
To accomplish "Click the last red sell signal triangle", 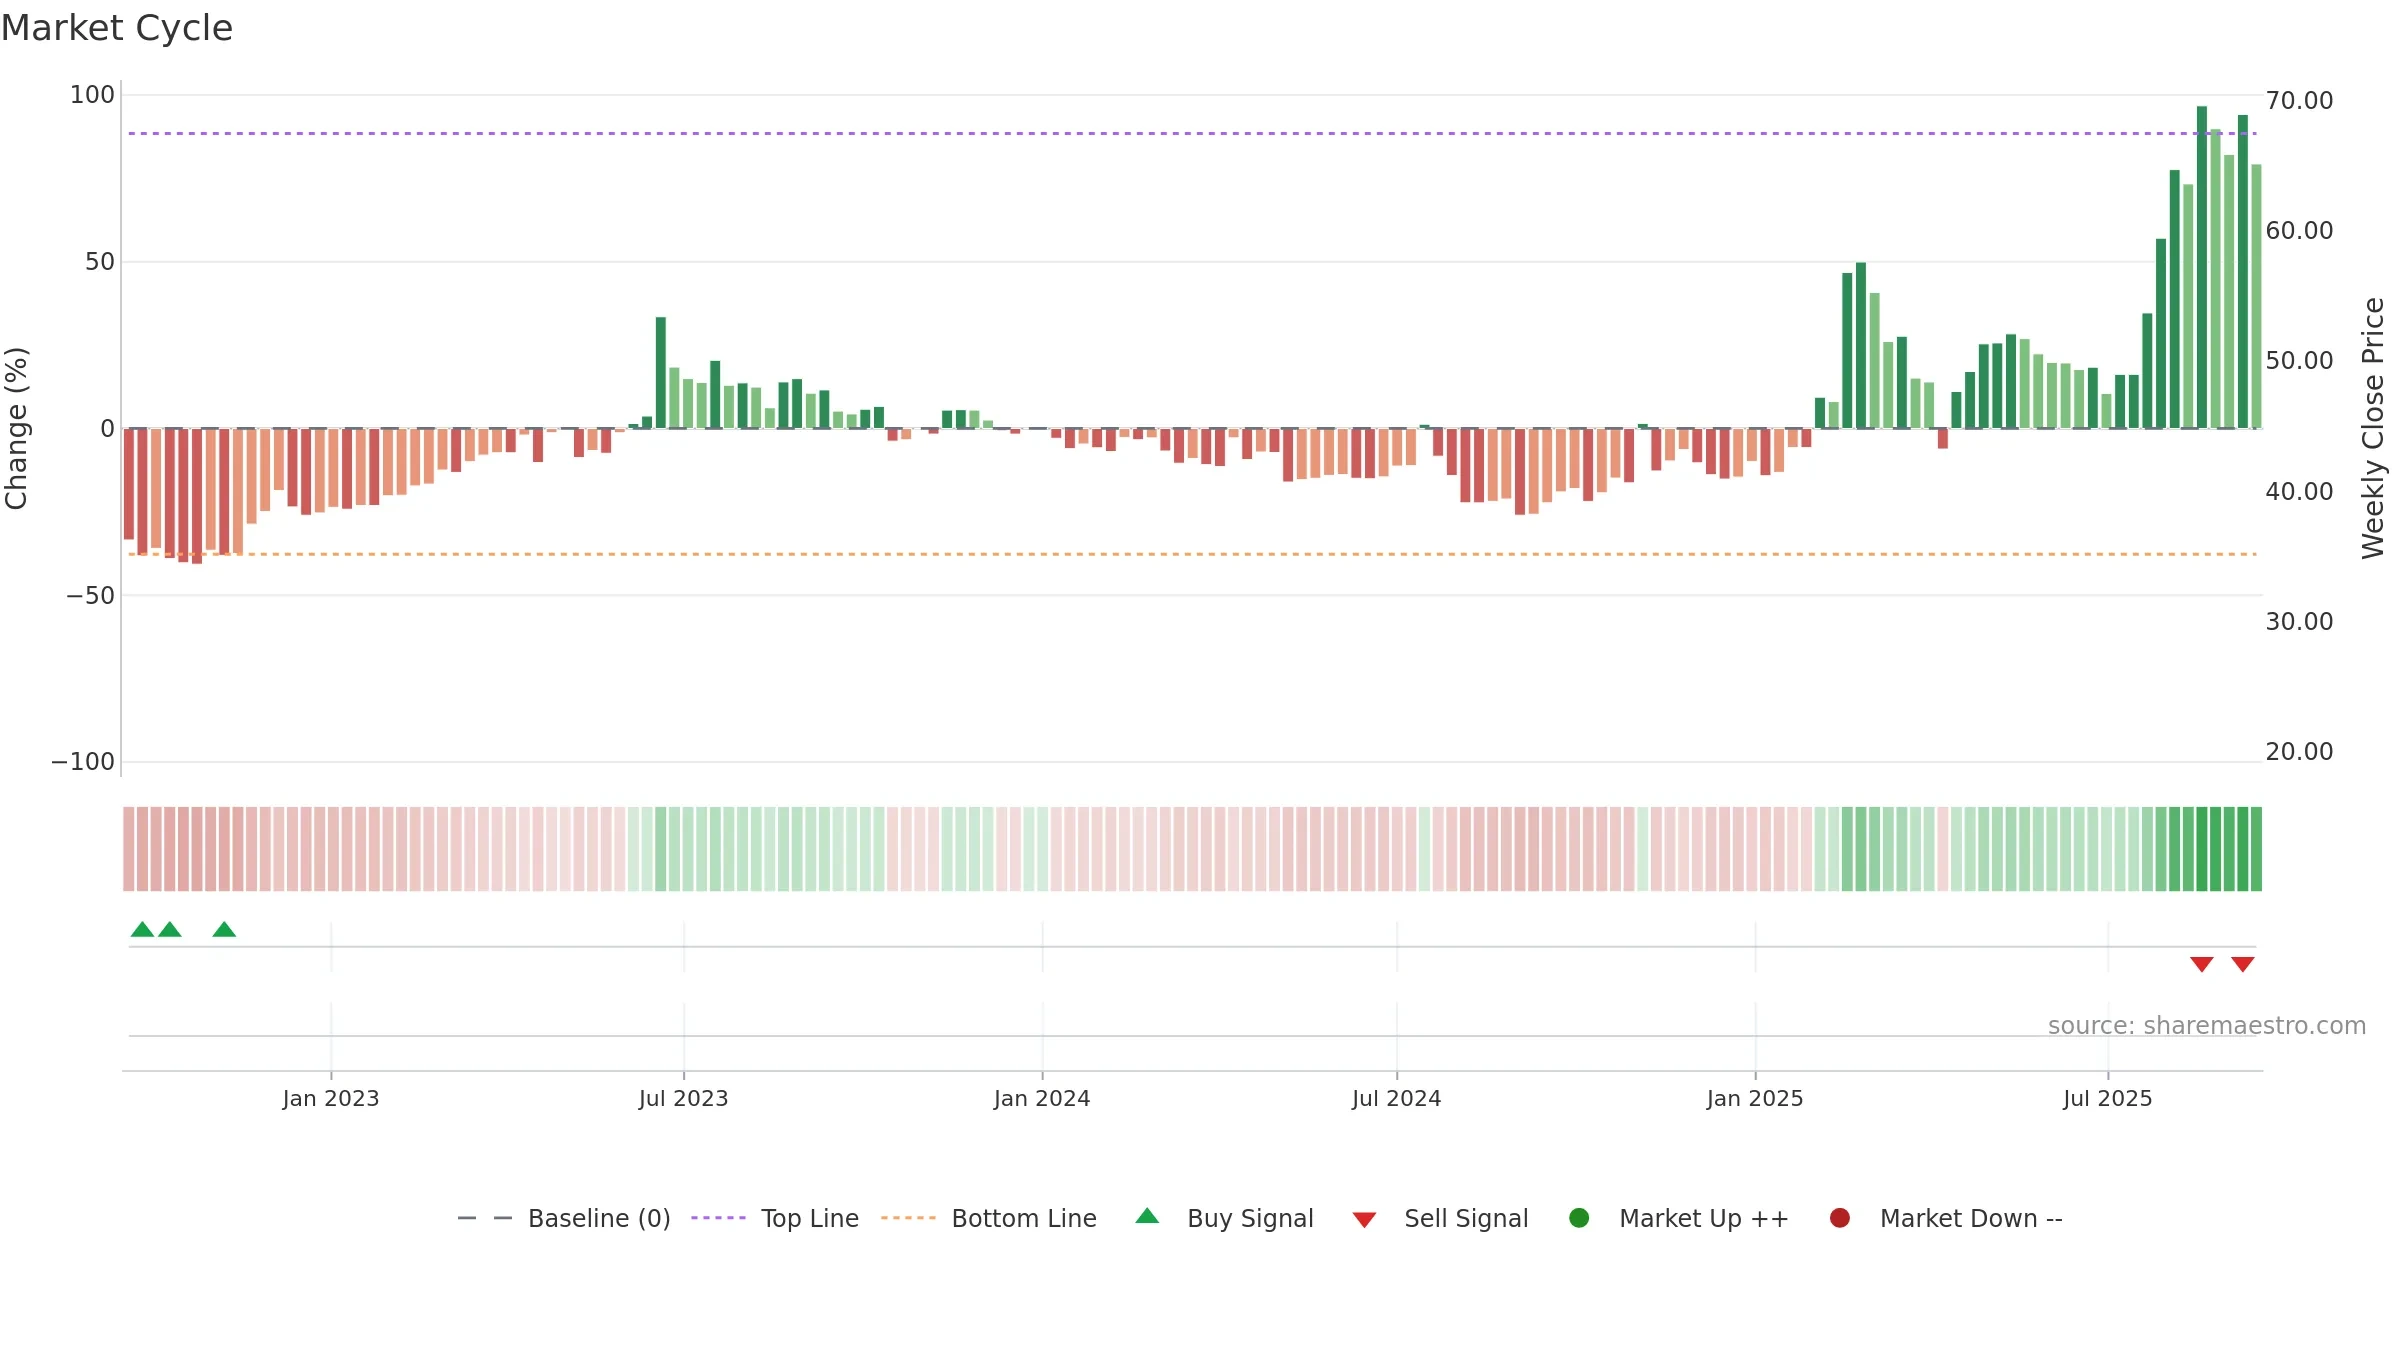I will click(2243, 964).
